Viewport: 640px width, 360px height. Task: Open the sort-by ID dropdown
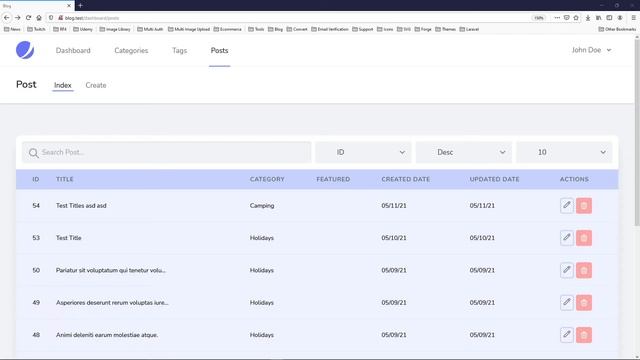[x=363, y=152]
